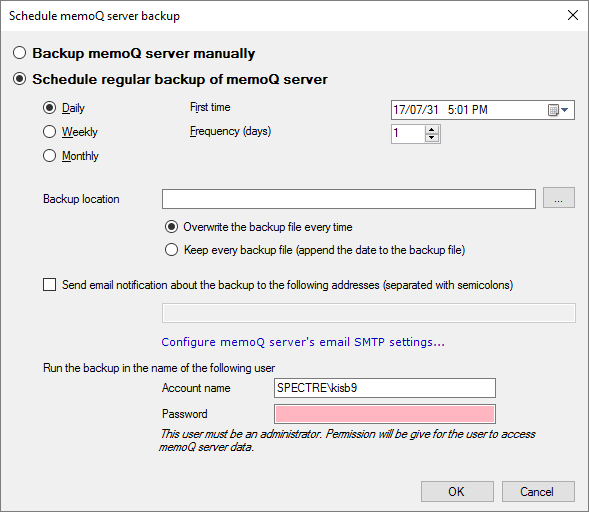Select Backup memoQ server manually option

click(20, 53)
